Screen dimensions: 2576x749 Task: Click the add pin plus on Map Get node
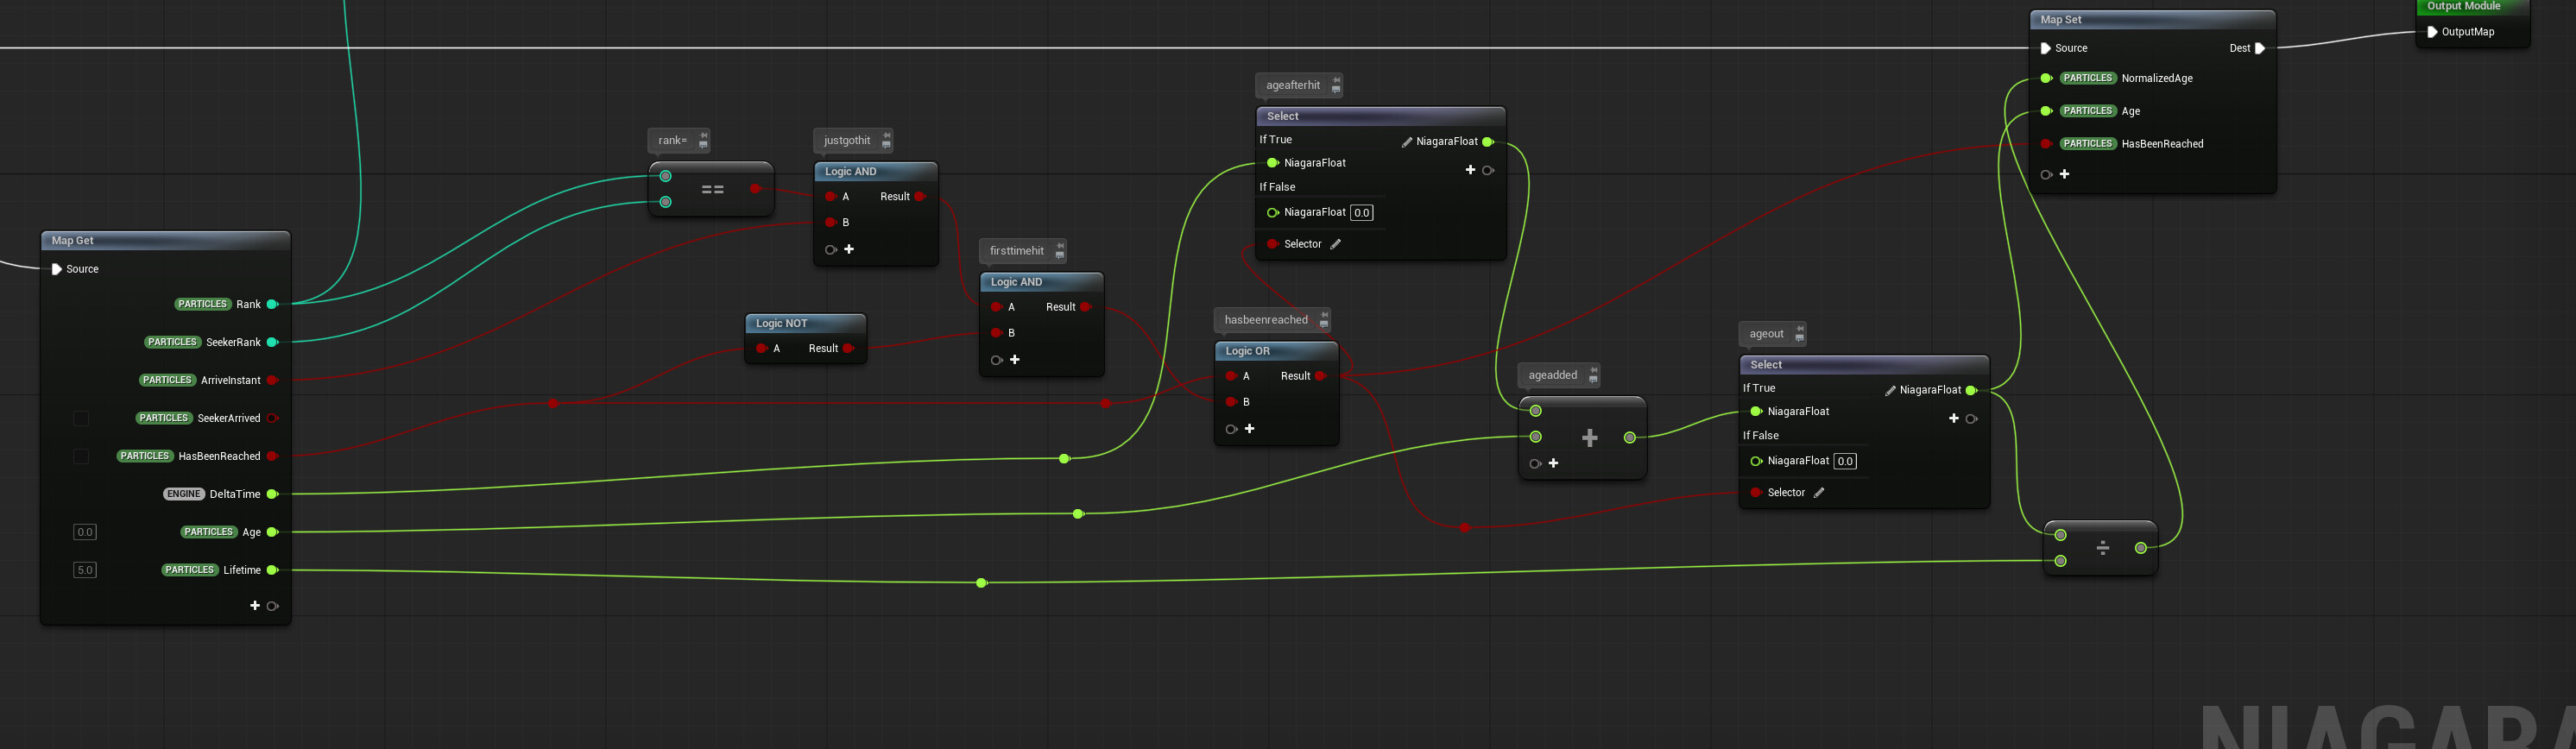pos(255,606)
